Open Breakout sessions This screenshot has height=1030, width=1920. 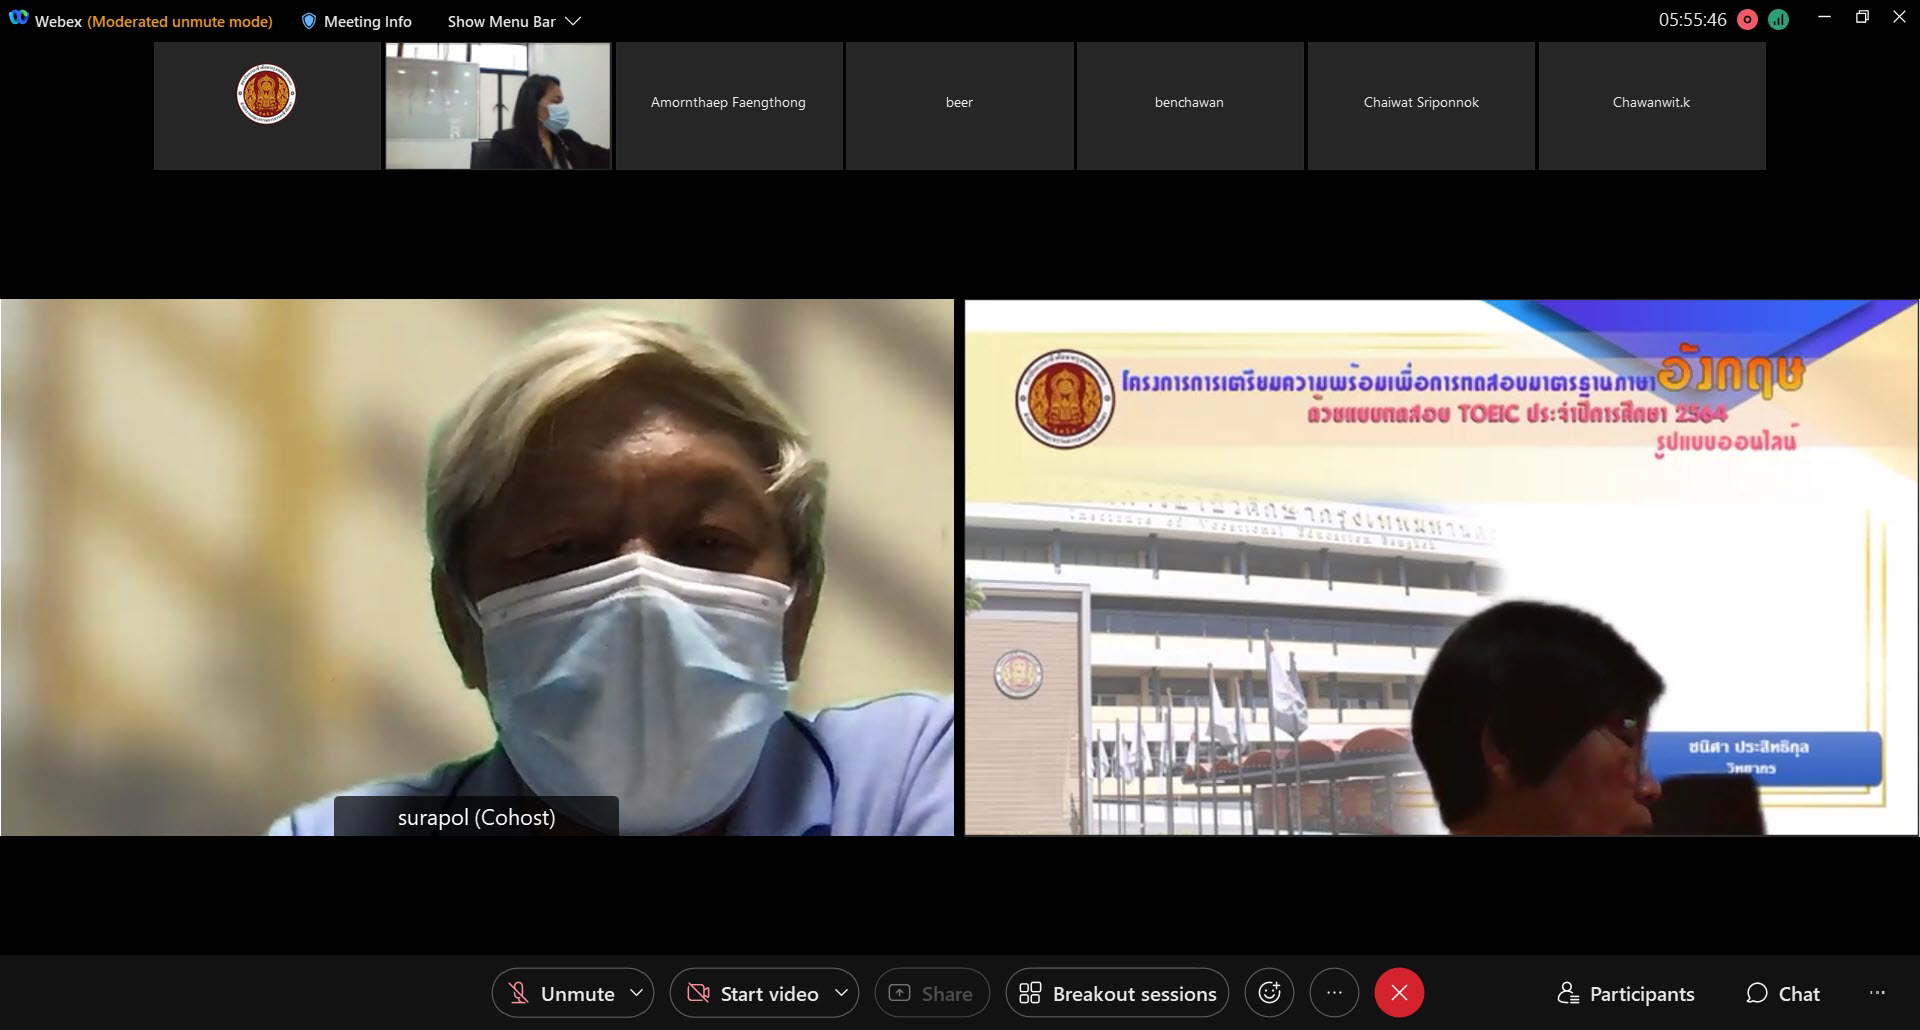[x=1117, y=993]
